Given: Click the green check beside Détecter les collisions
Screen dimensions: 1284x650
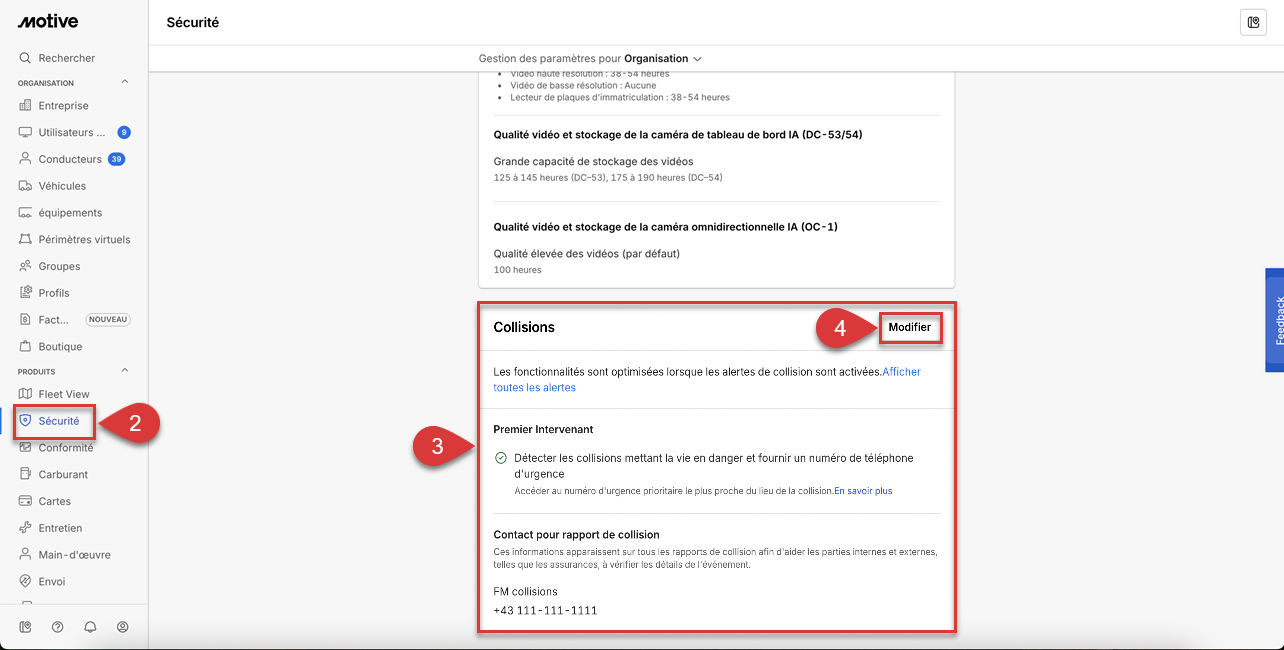Looking at the screenshot, I should click(x=501, y=458).
